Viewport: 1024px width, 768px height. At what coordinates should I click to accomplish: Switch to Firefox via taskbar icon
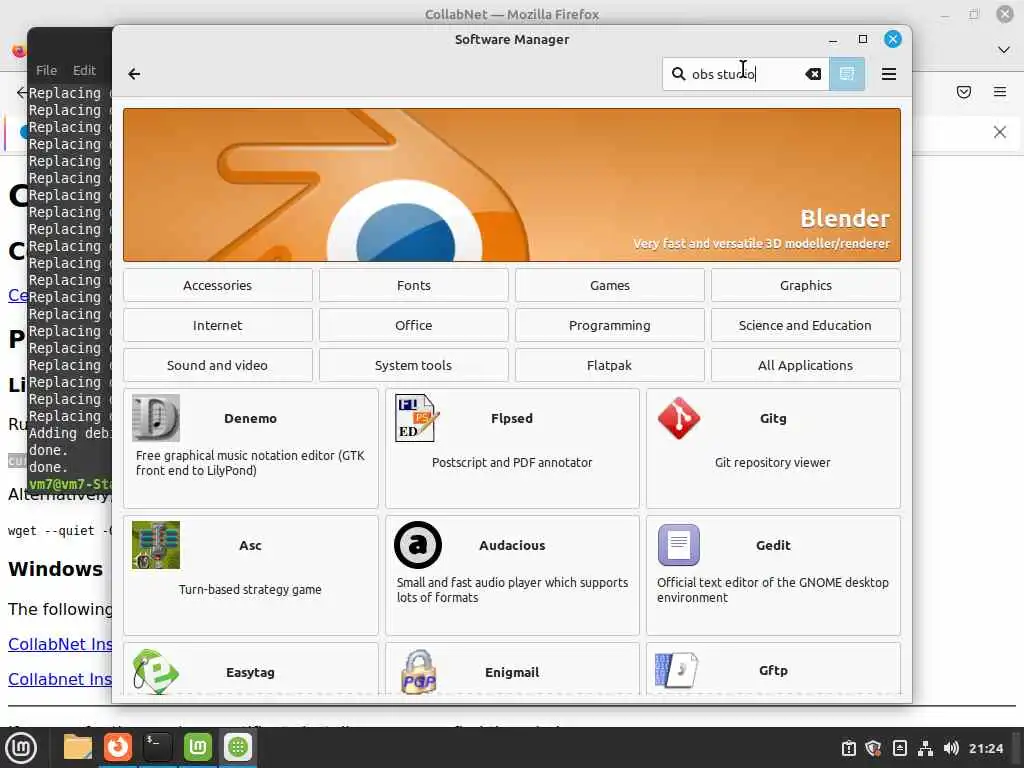point(118,747)
